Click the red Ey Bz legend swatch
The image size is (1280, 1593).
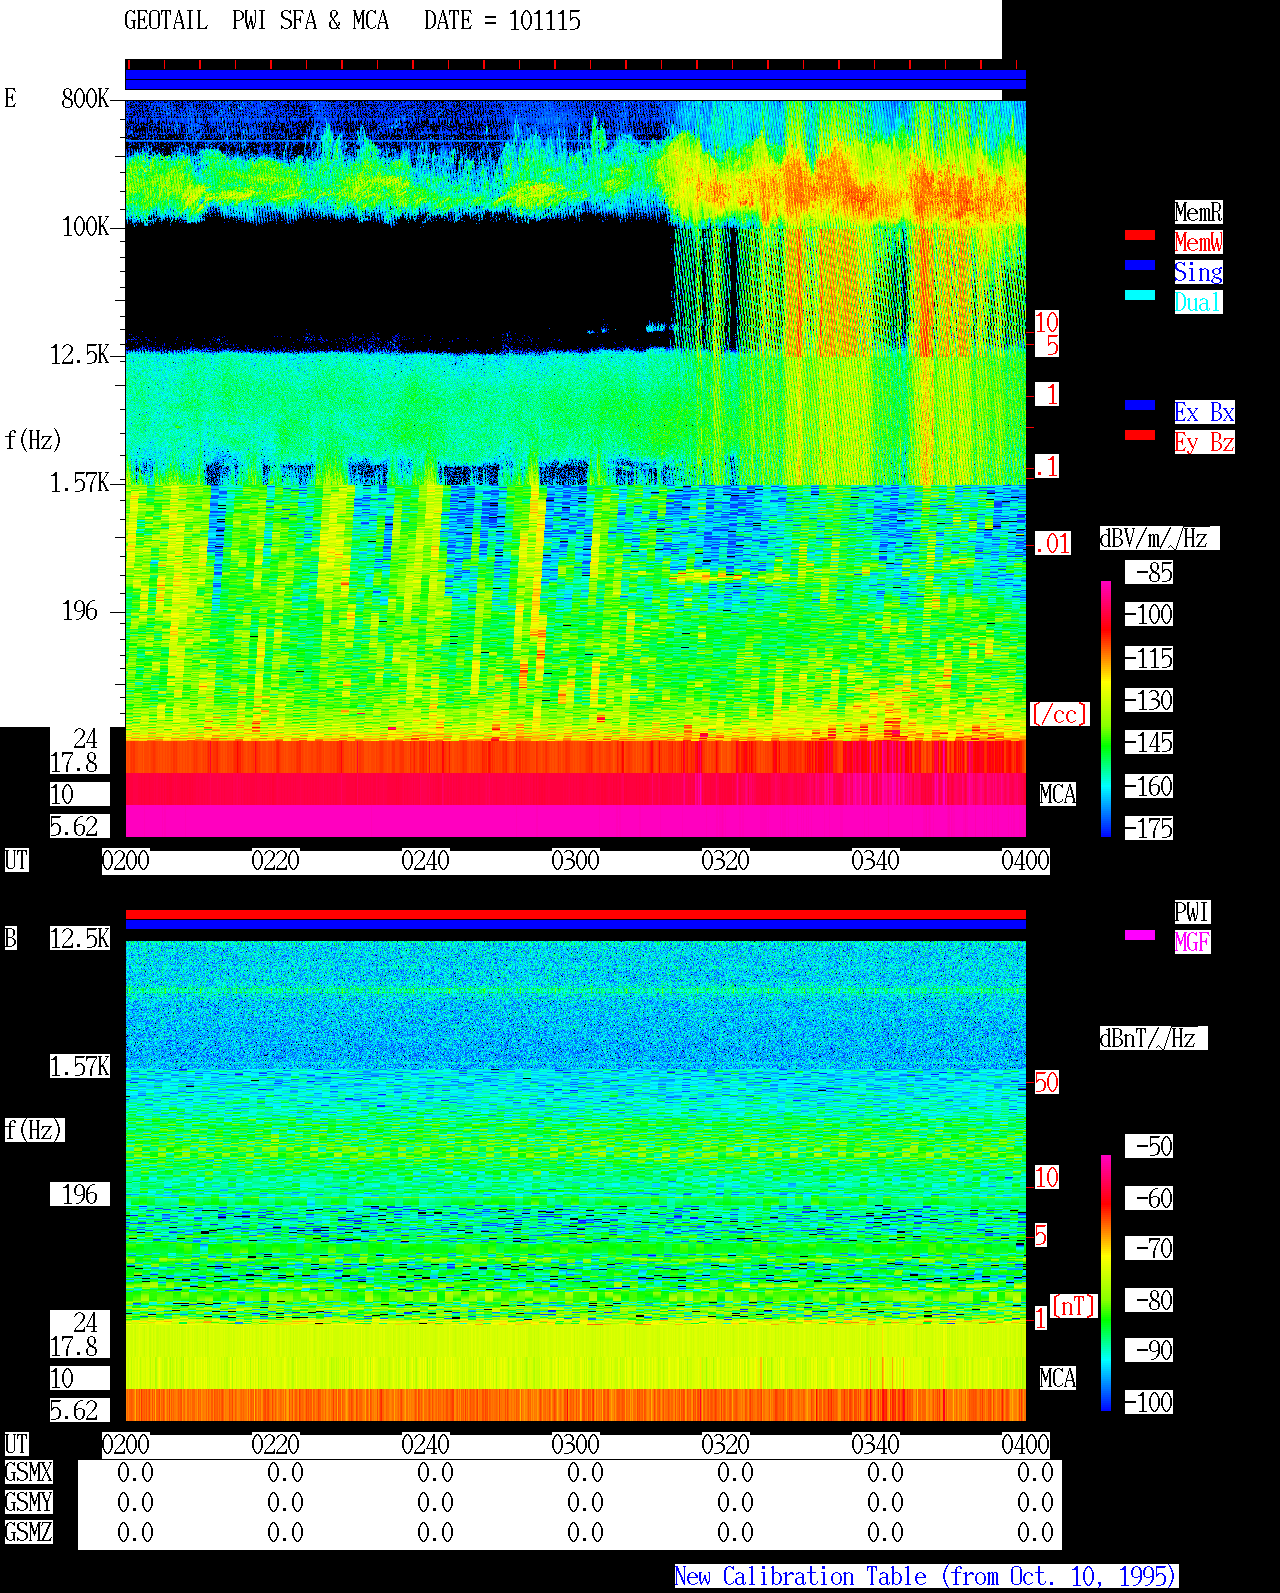[1140, 435]
